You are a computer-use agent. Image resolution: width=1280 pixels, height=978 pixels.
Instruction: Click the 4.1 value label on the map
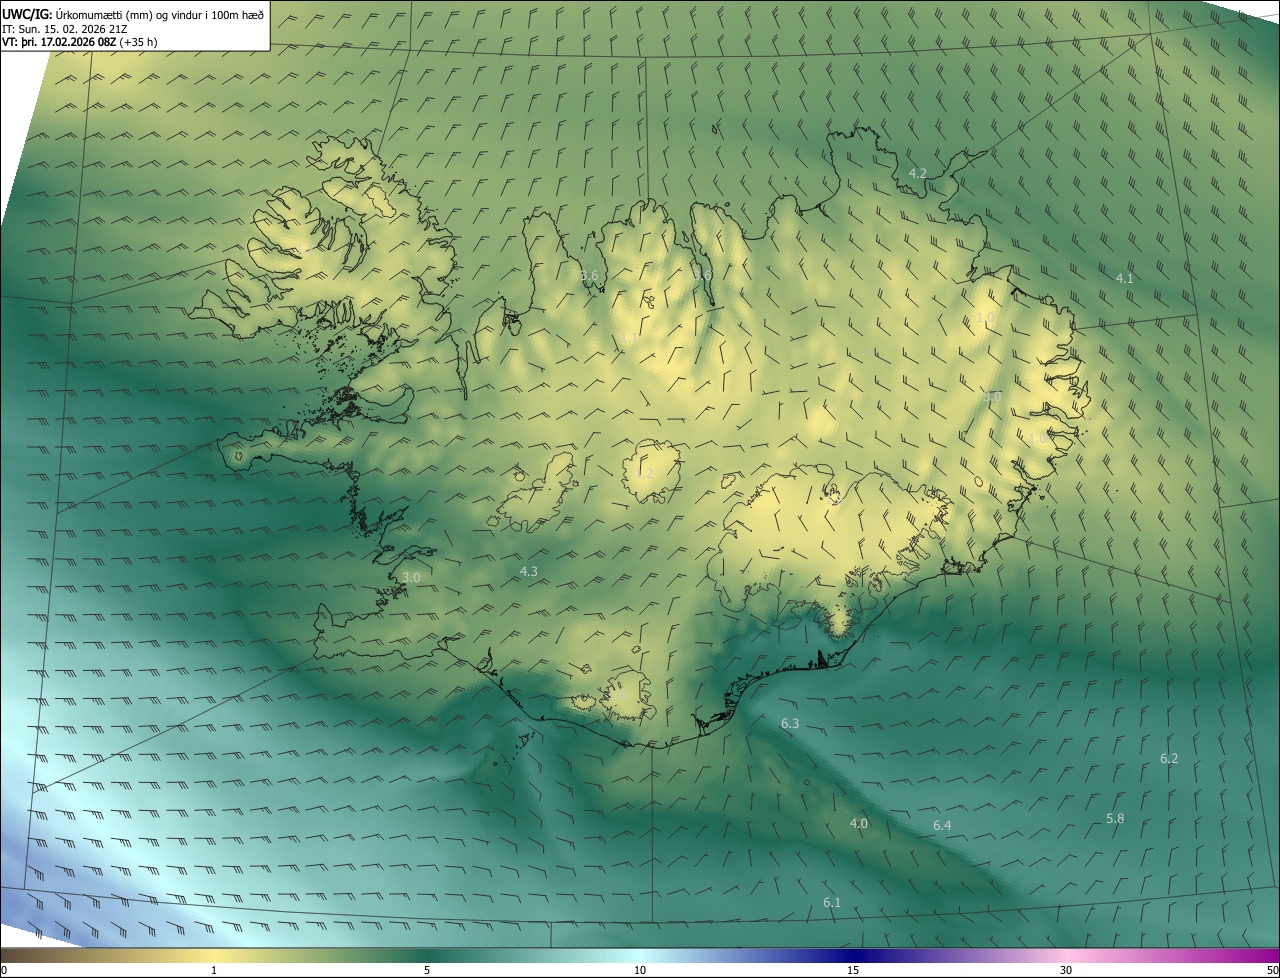pos(1124,279)
